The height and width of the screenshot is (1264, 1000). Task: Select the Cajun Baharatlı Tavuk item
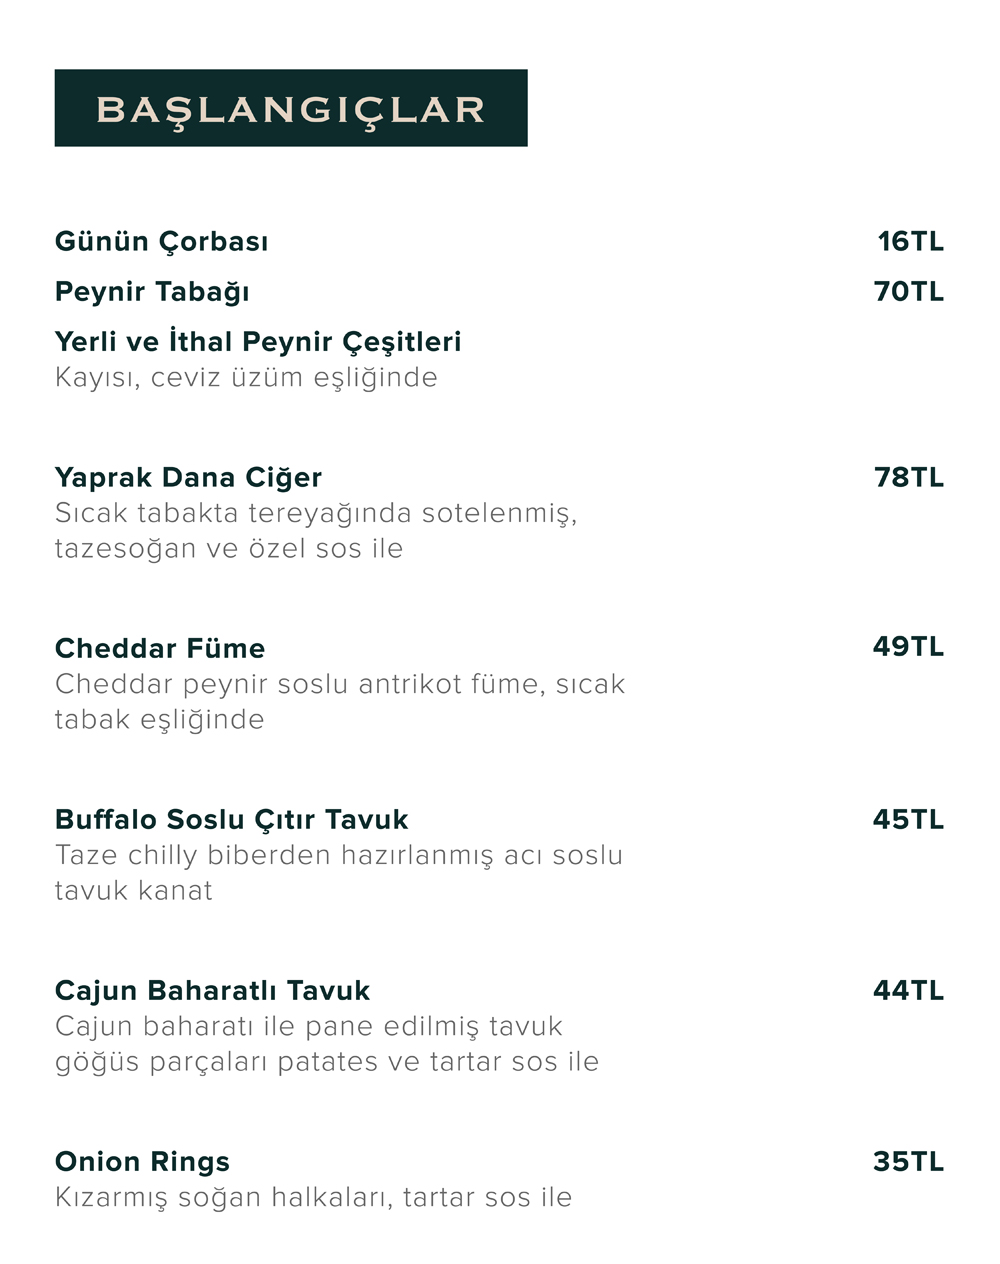pos(212,990)
